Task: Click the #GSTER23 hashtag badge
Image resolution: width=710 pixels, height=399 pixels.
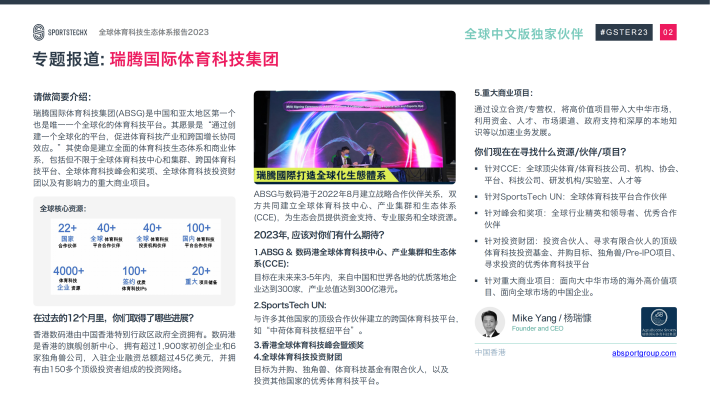Action: click(624, 32)
